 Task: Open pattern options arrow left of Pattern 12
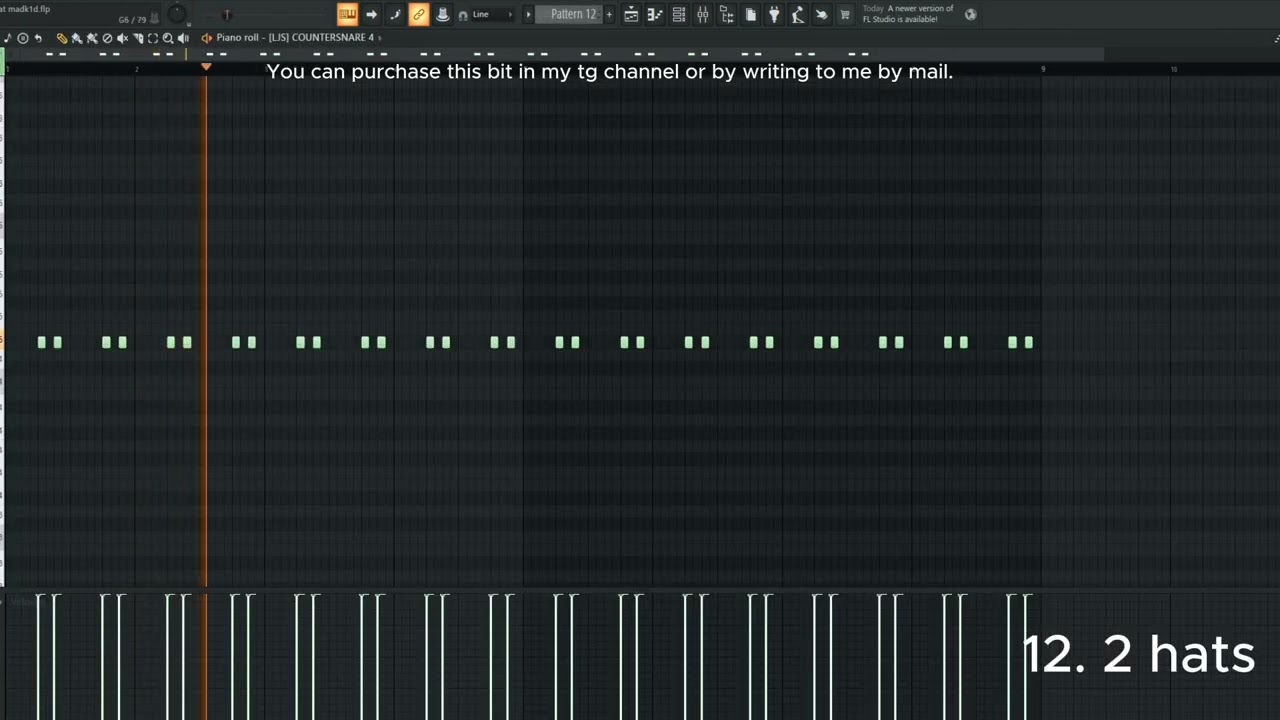tap(529, 14)
